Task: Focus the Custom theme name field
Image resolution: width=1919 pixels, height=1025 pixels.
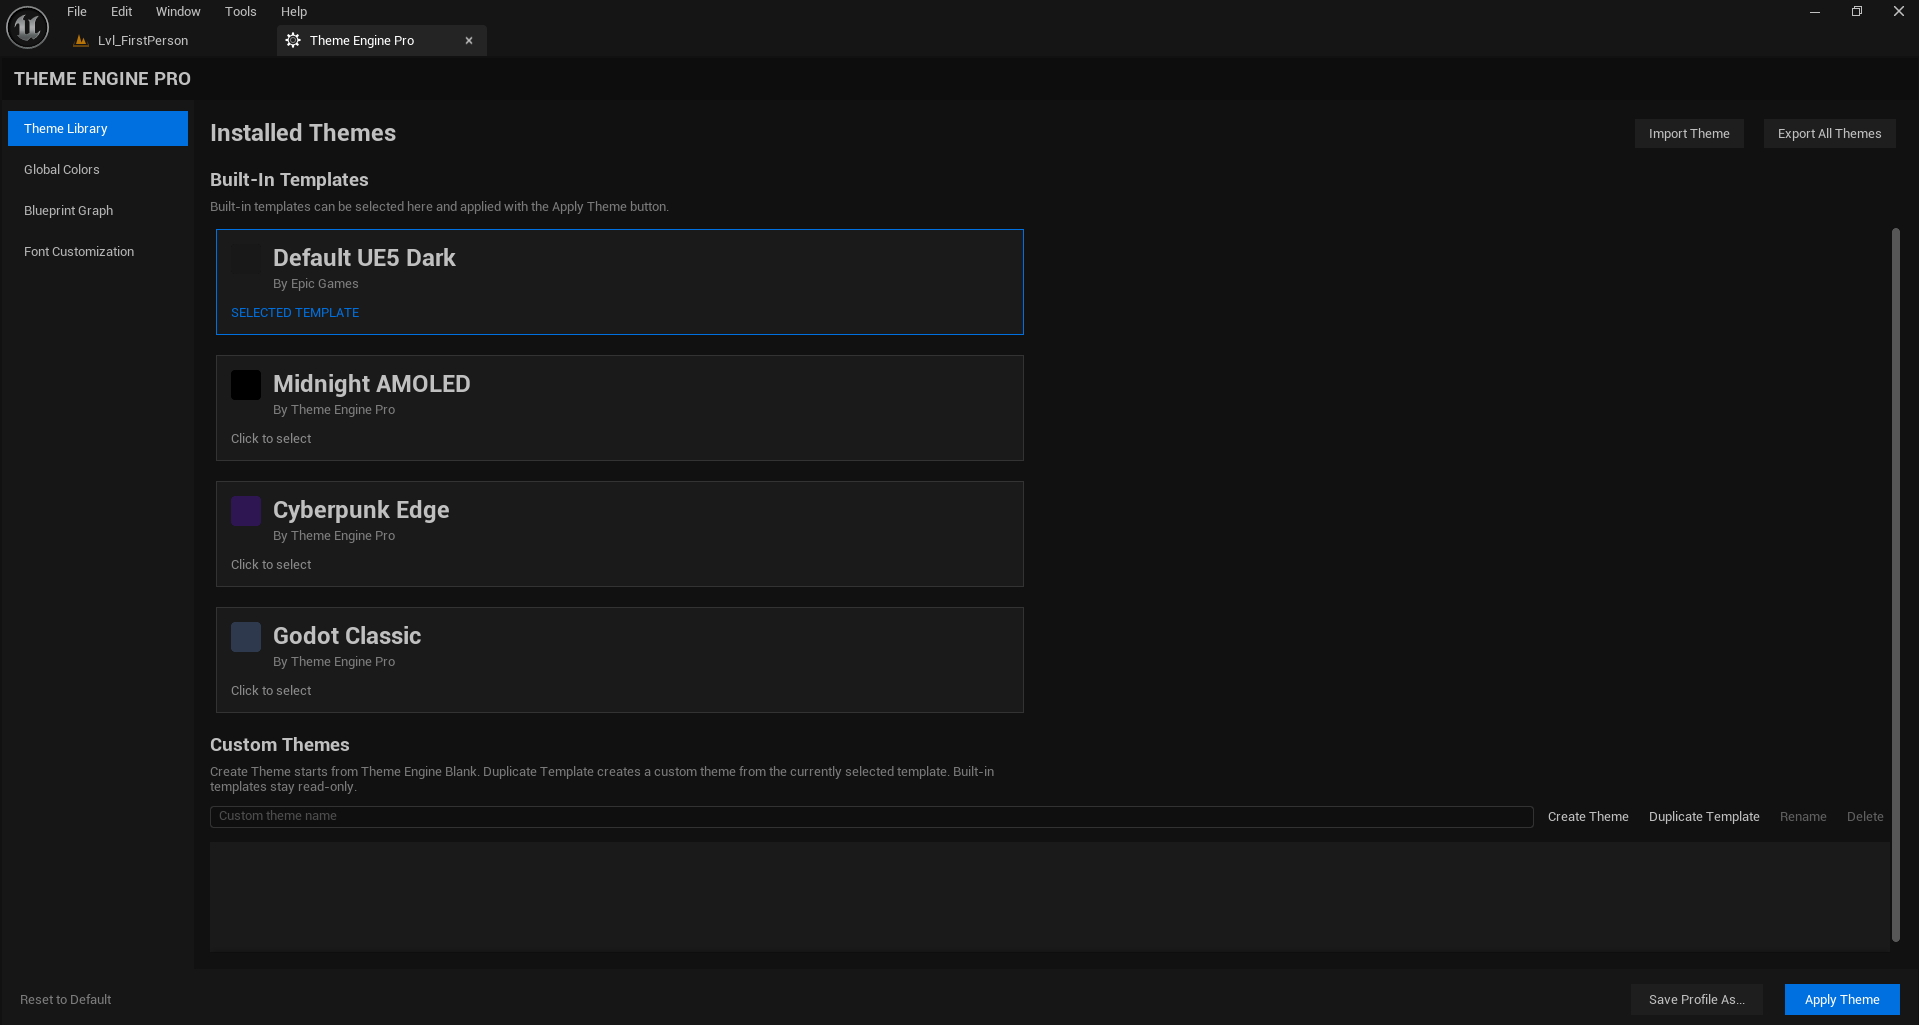Action: (871, 816)
